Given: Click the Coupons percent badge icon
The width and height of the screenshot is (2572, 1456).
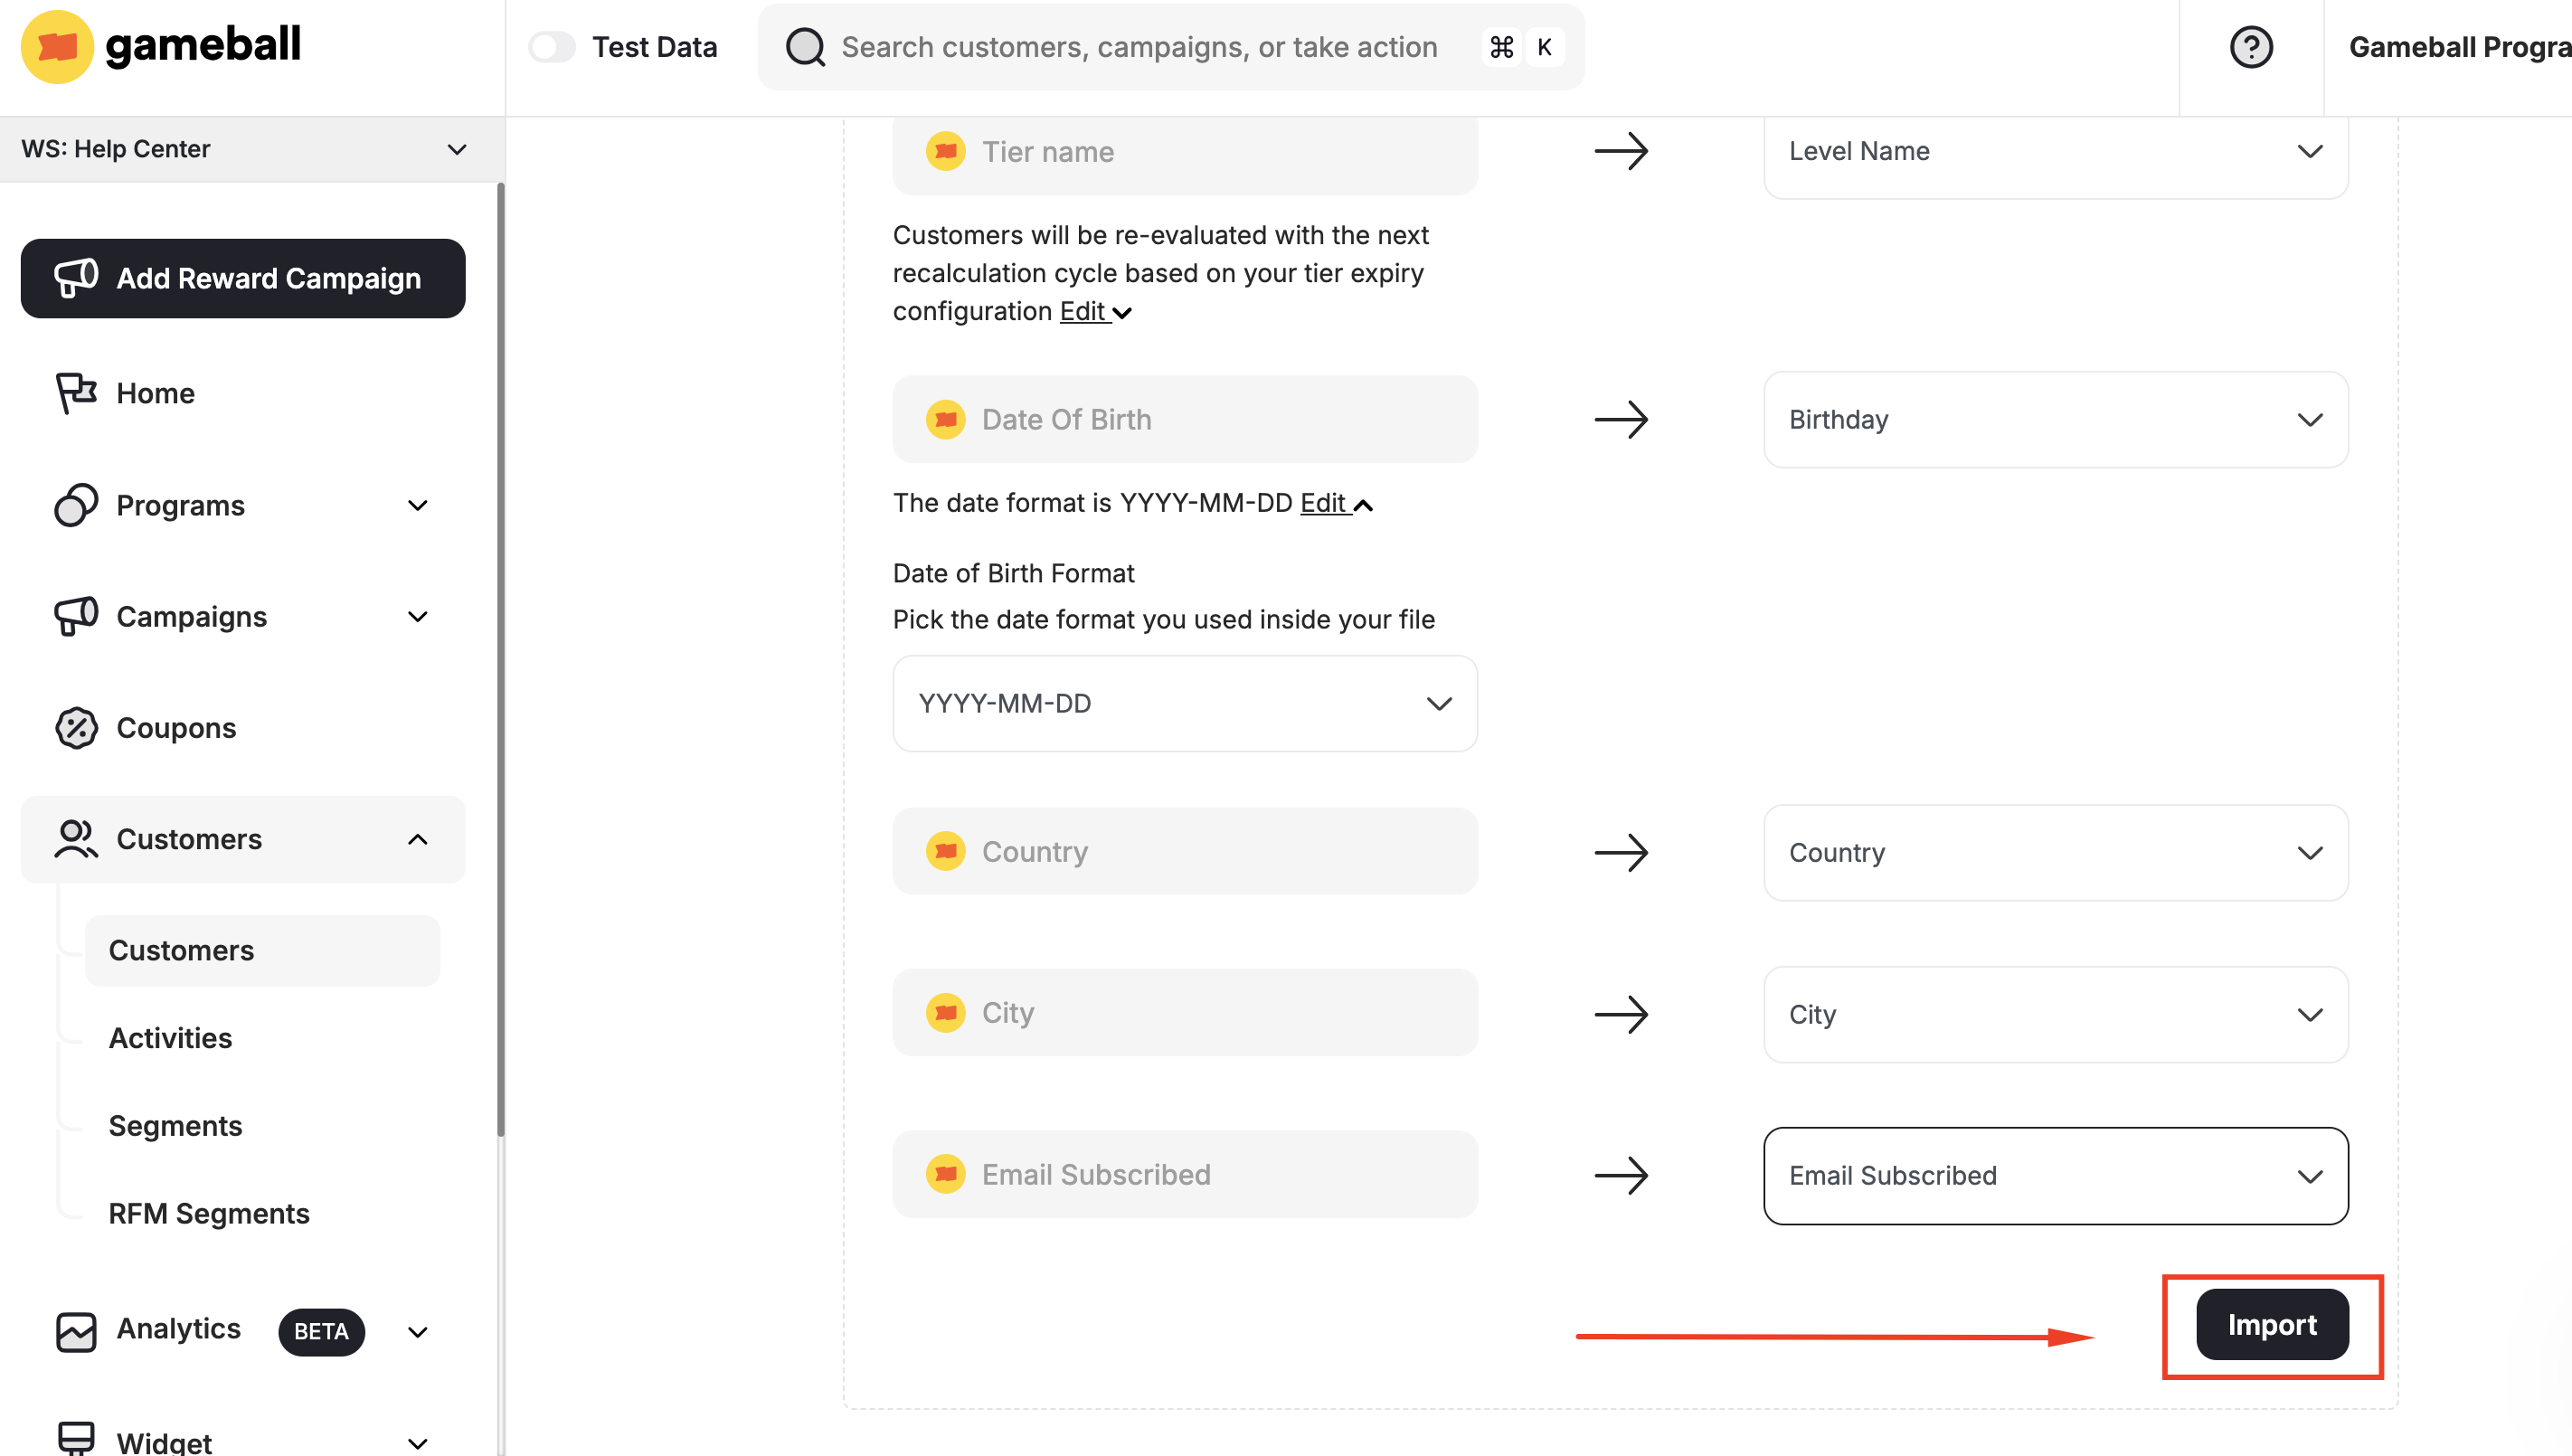Looking at the screenshot, I should pyautogui.click(x=75, y=728).
